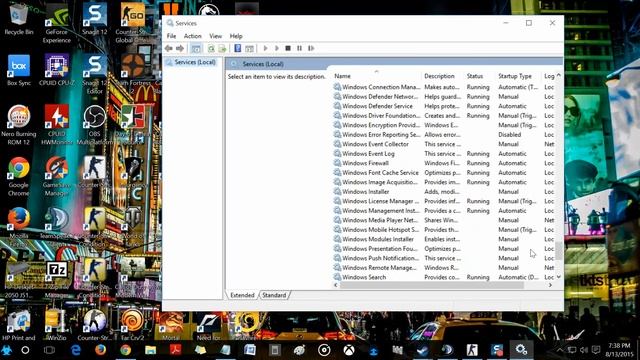
Task: Select Windows Management Instrumentation service
Action: pyautogui.click(x=444, y=211)
